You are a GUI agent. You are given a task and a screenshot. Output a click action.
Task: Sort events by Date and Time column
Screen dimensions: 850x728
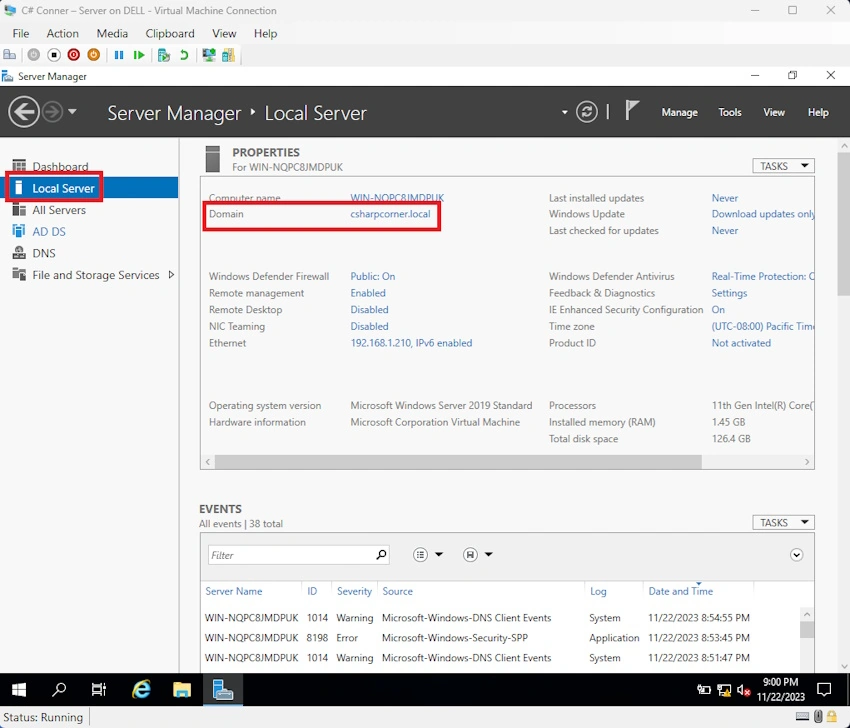click(x=680, y=591)
